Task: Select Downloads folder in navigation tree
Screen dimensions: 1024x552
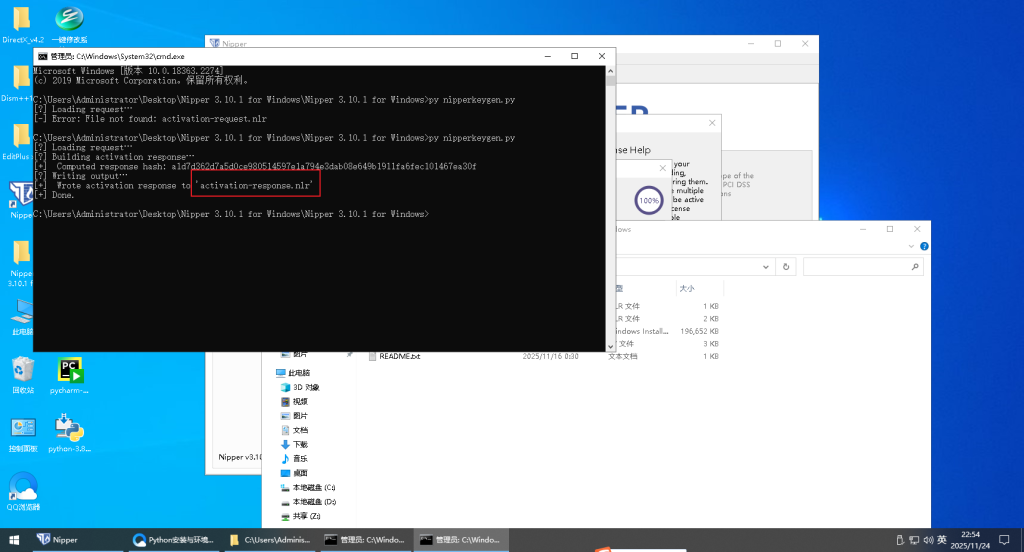Action: pos(300,444)
